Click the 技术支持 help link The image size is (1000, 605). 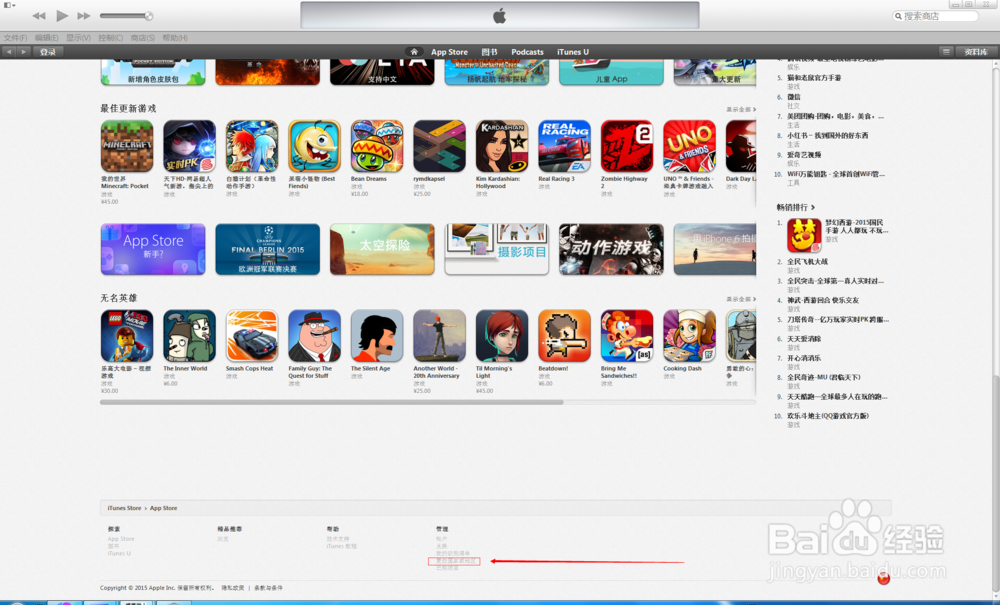pyautogui.click(x=338, y=539)
